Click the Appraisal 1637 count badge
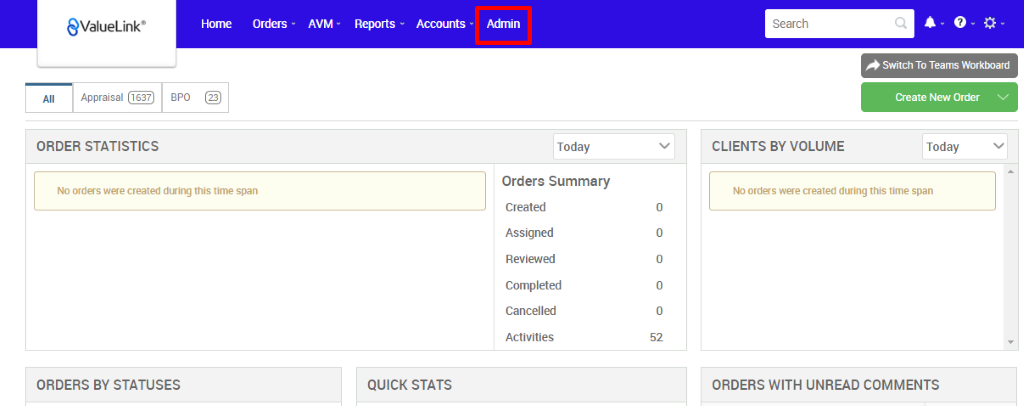The image size is (1024, 406). click(x=140, y=98)
